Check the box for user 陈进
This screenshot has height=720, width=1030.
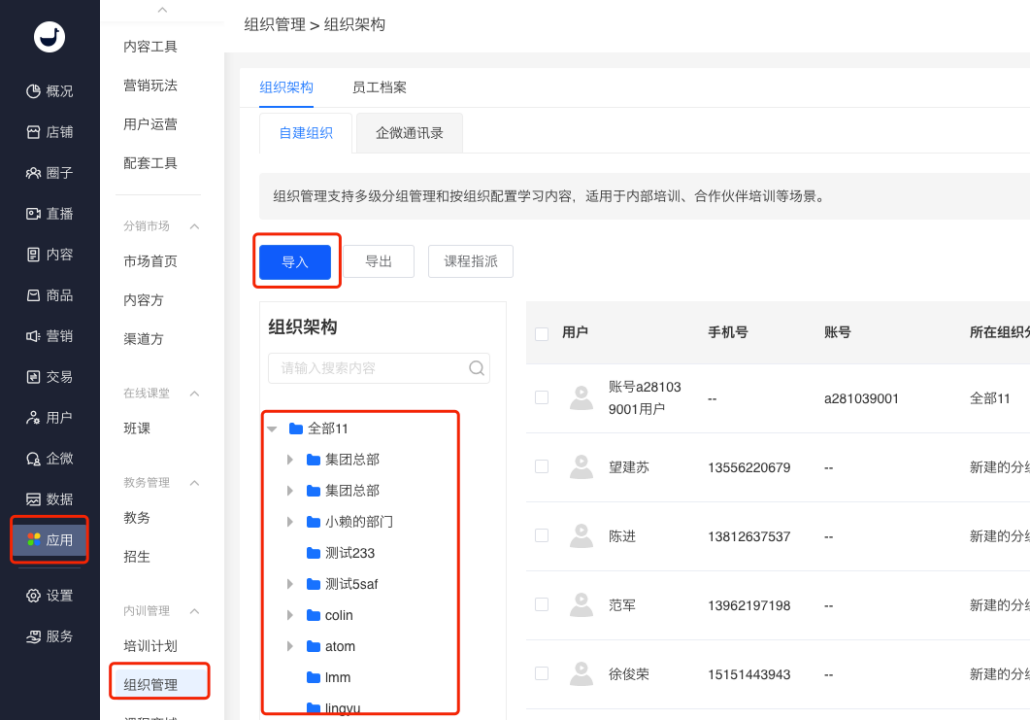tap(542, 536)
